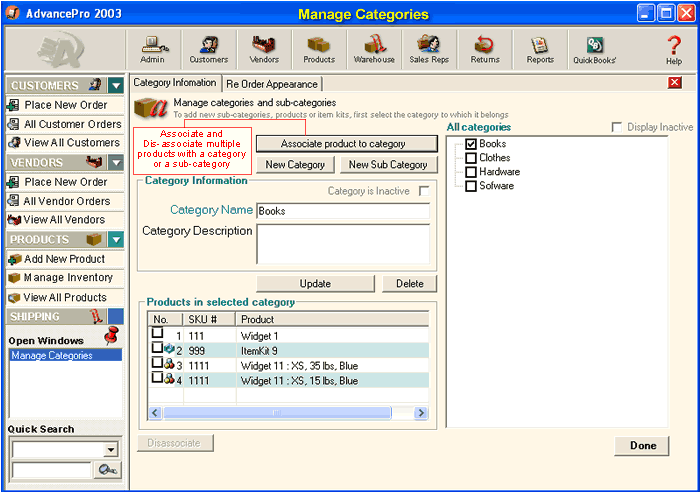Click the Delete button
700x492 pixels.
pos(409,284)
